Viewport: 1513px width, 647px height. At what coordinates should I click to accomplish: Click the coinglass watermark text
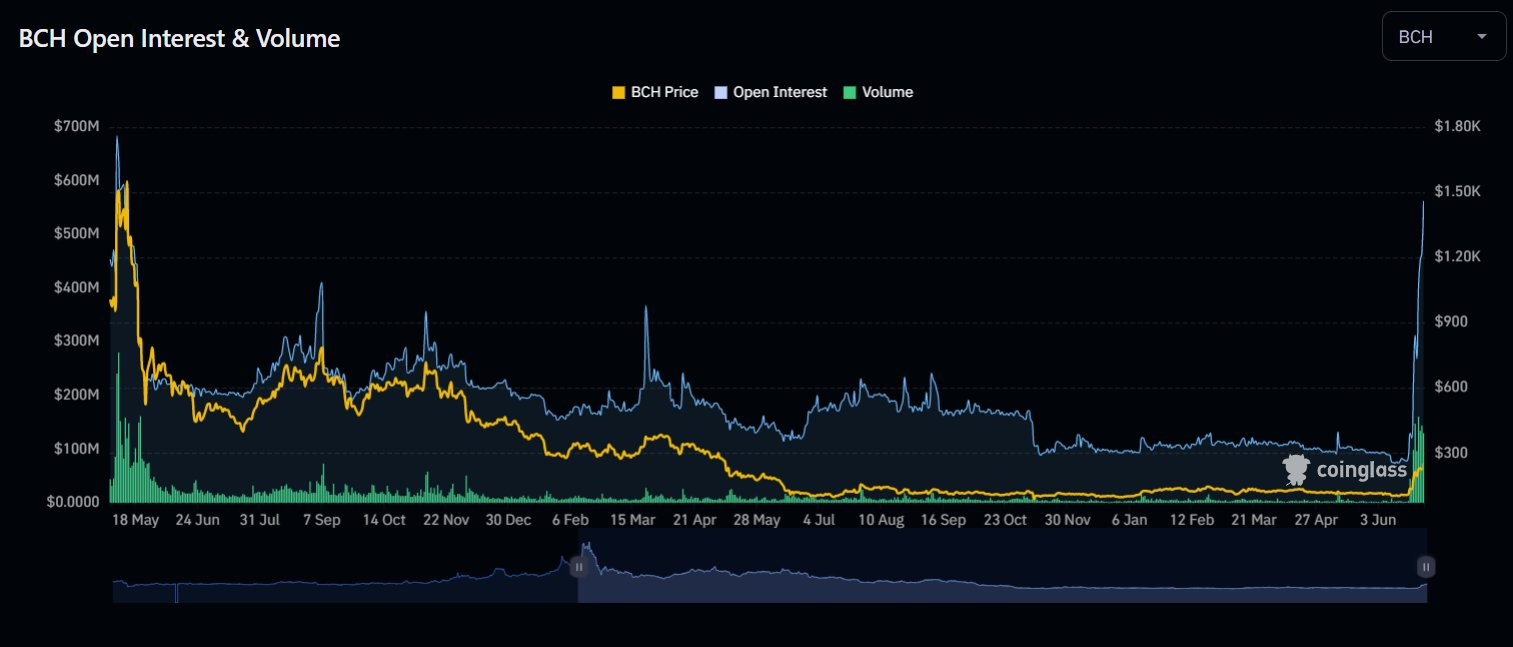pos(1361,470)
